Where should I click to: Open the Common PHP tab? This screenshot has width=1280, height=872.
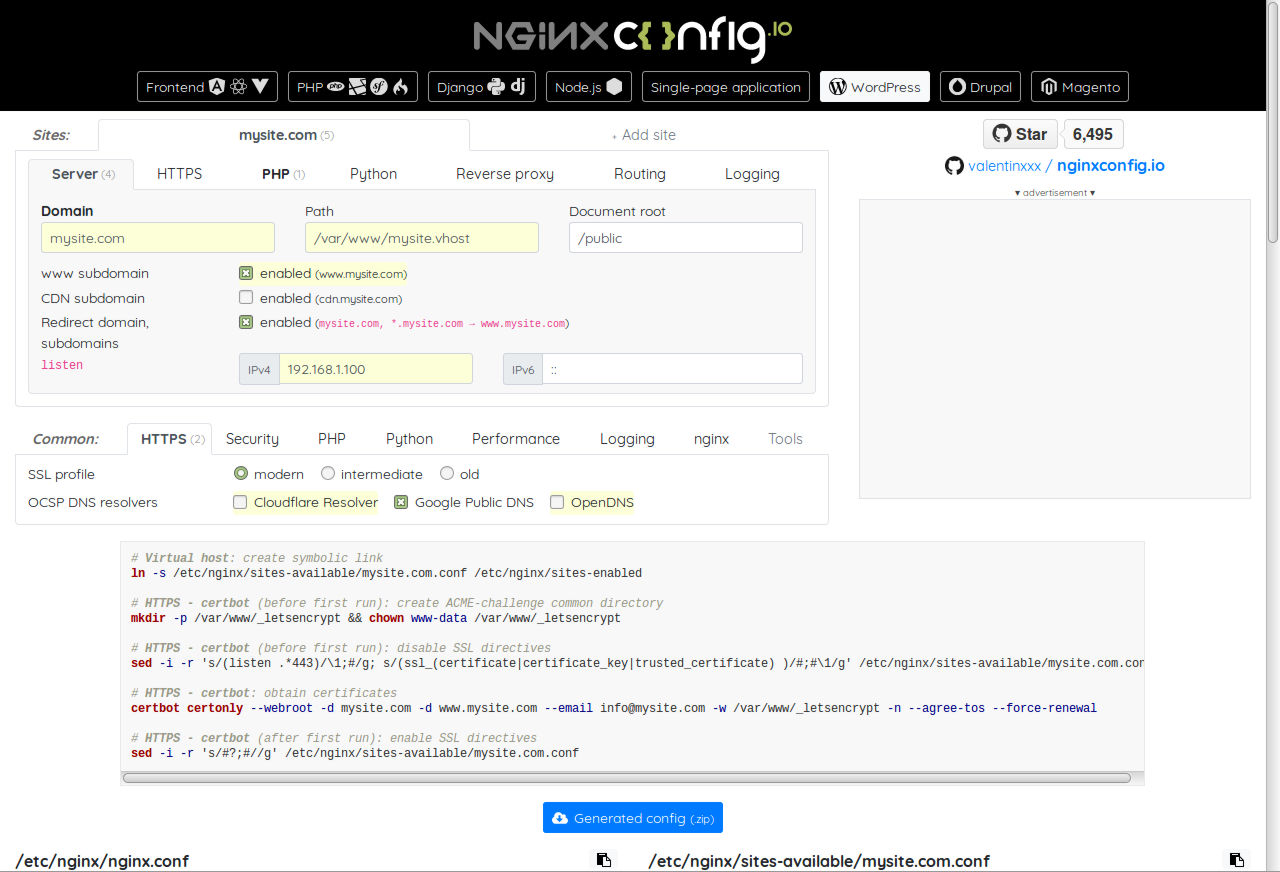pyautogui.click(x=332, y=439)
